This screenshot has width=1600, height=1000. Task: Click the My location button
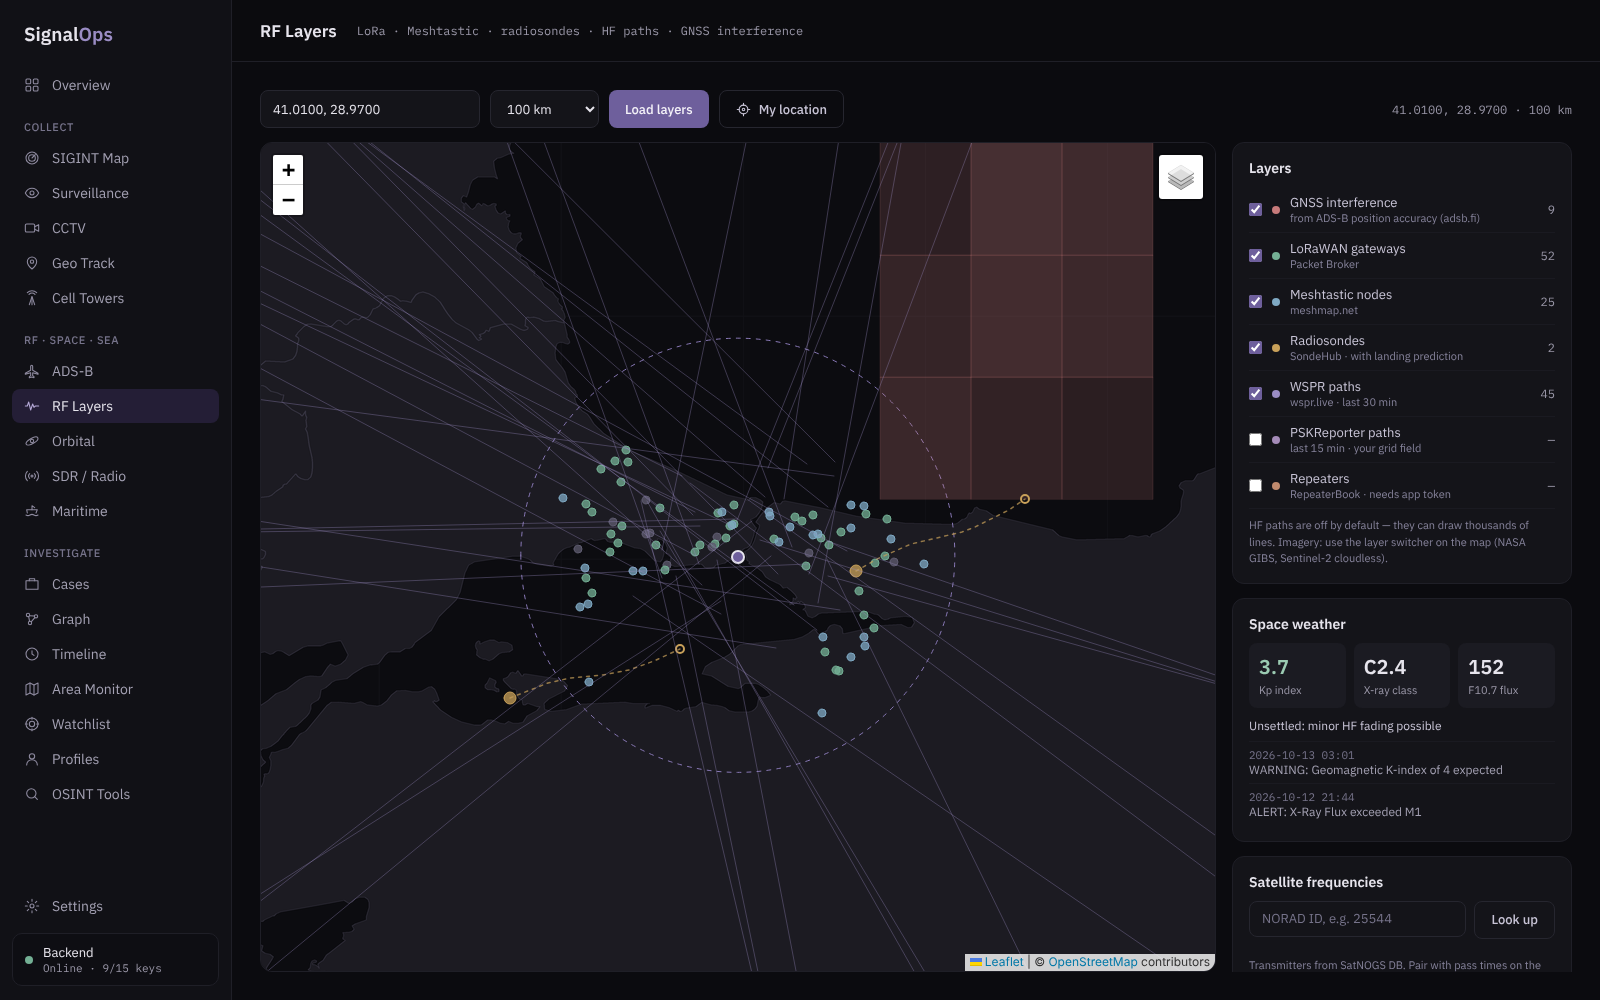click(x=781, y=109)
